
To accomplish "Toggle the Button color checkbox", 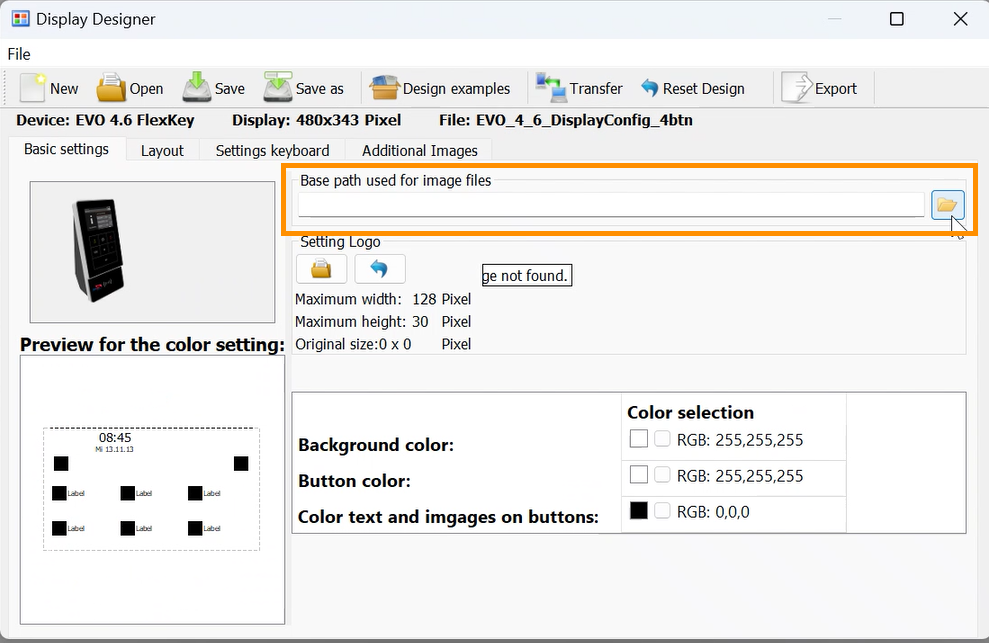I will (x=663, y=475).
